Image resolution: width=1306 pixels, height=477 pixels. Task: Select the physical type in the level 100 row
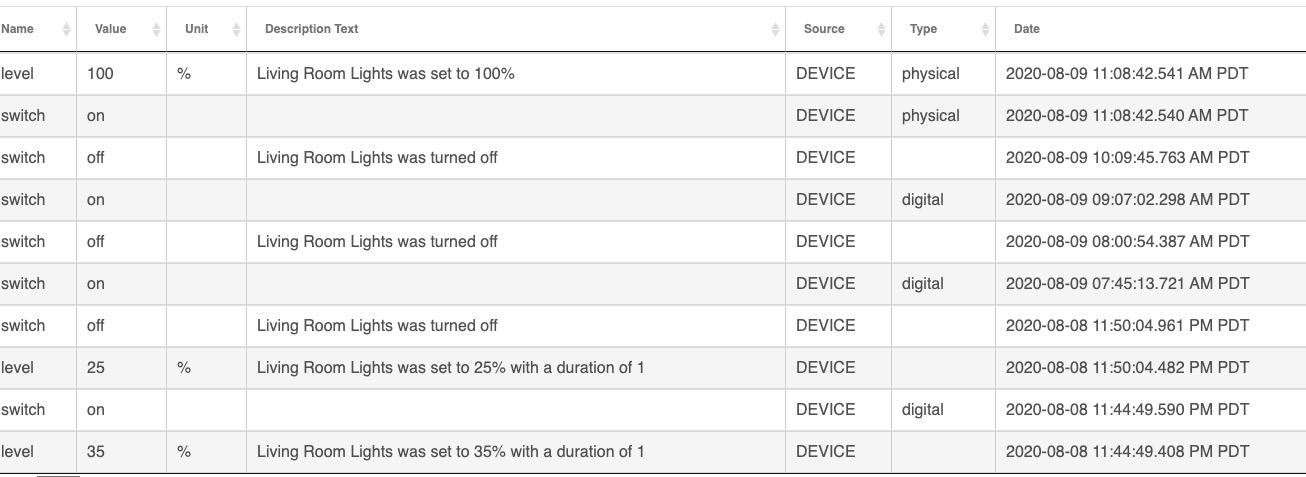930,74
